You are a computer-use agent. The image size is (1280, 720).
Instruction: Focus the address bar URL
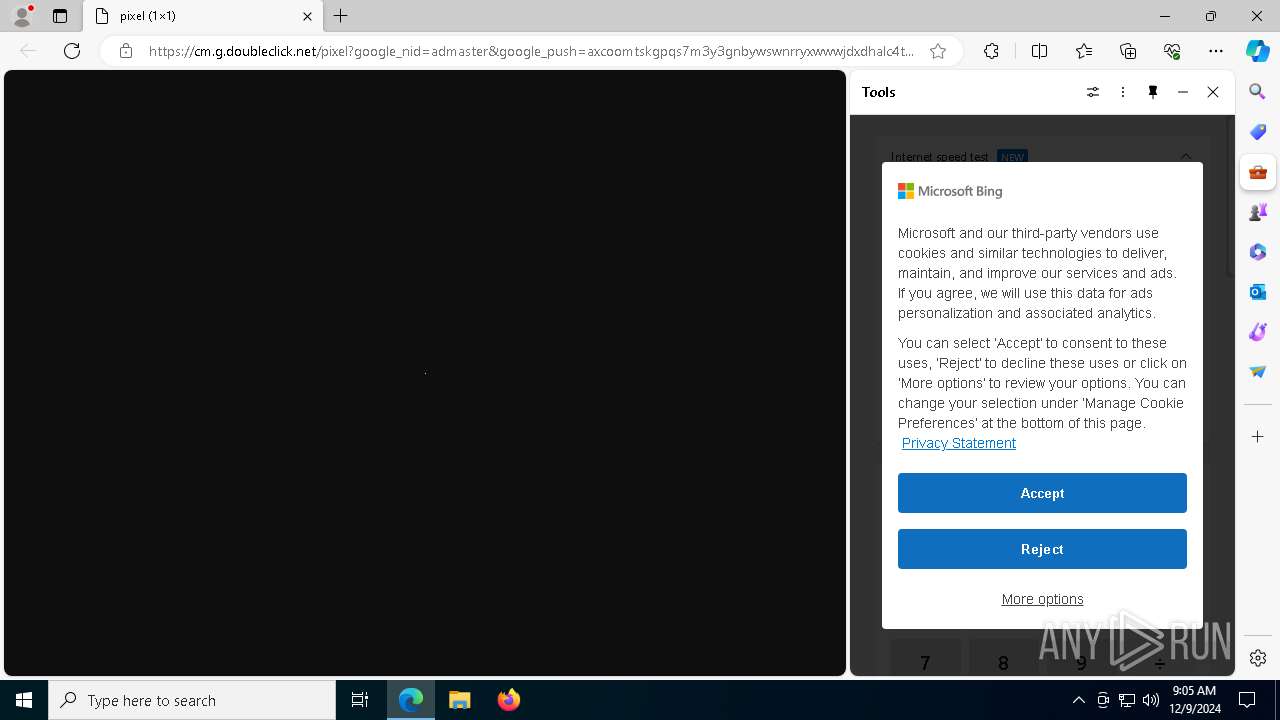click(x=530, y=51)
